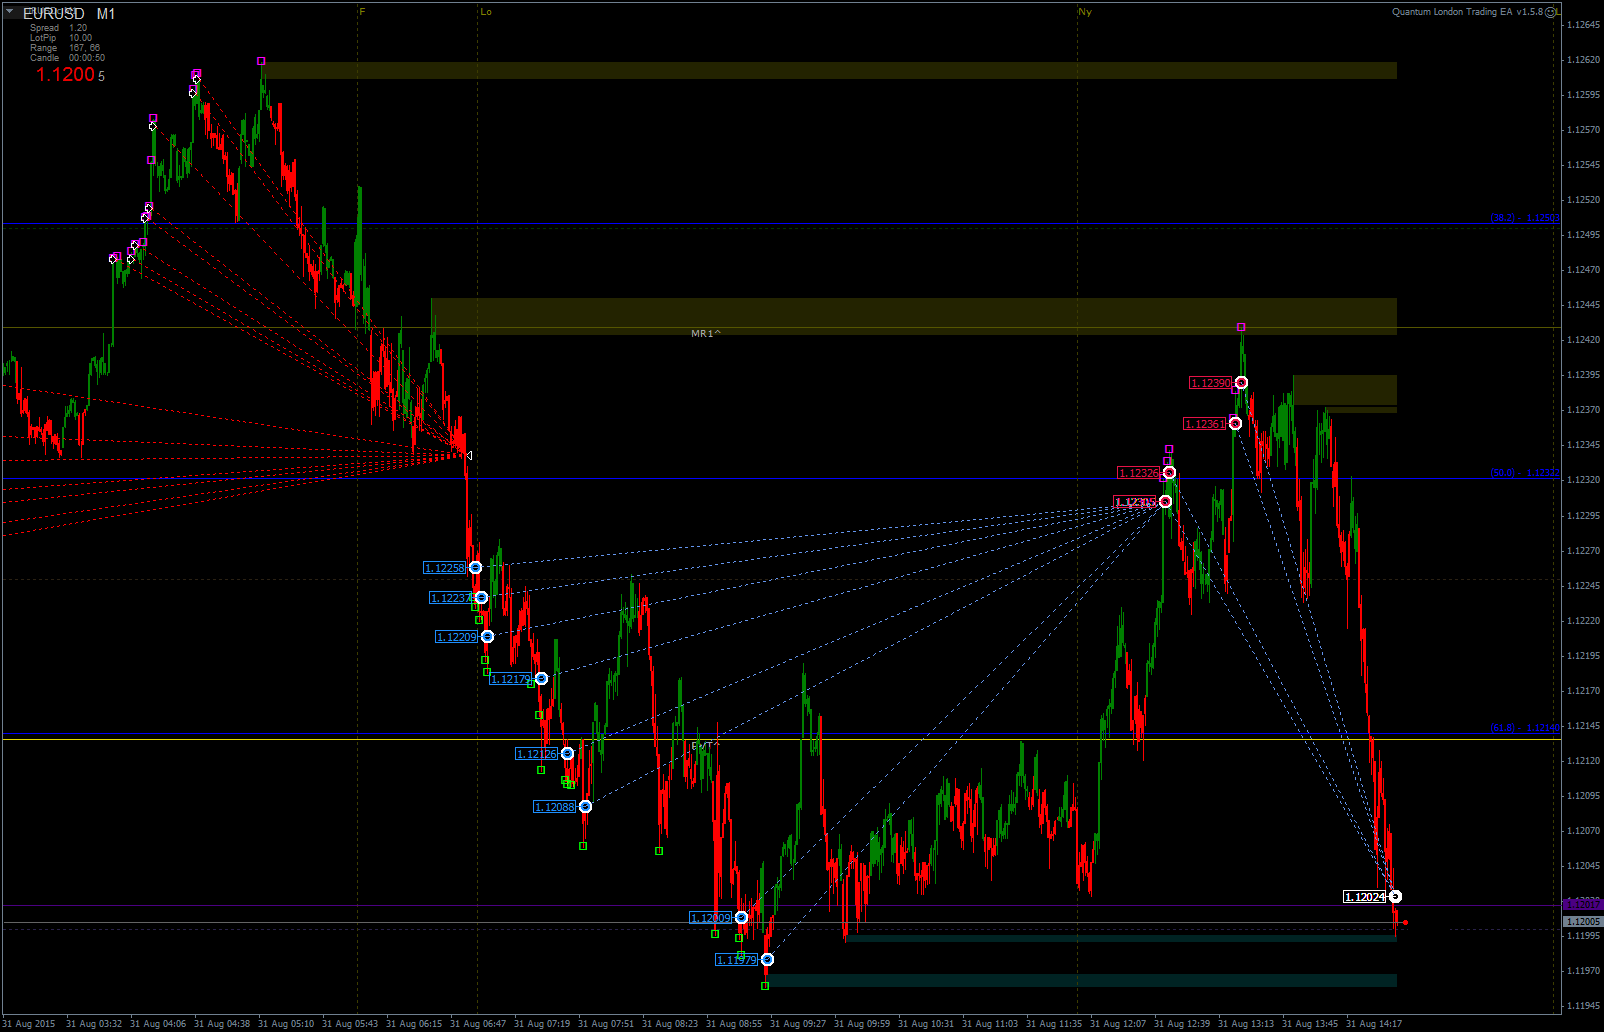
Task: Click the buy trade marker at 1.12258
Action: [475, 568]
